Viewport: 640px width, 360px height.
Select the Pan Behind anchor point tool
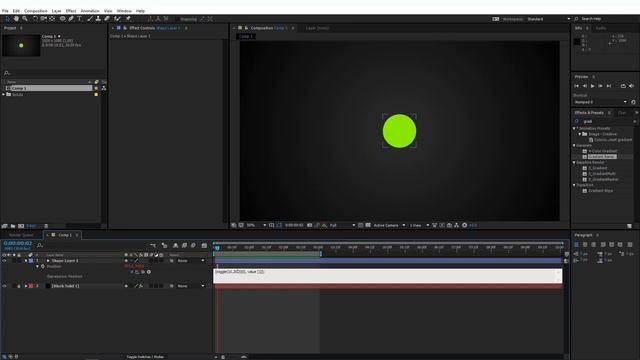[52, 19]
